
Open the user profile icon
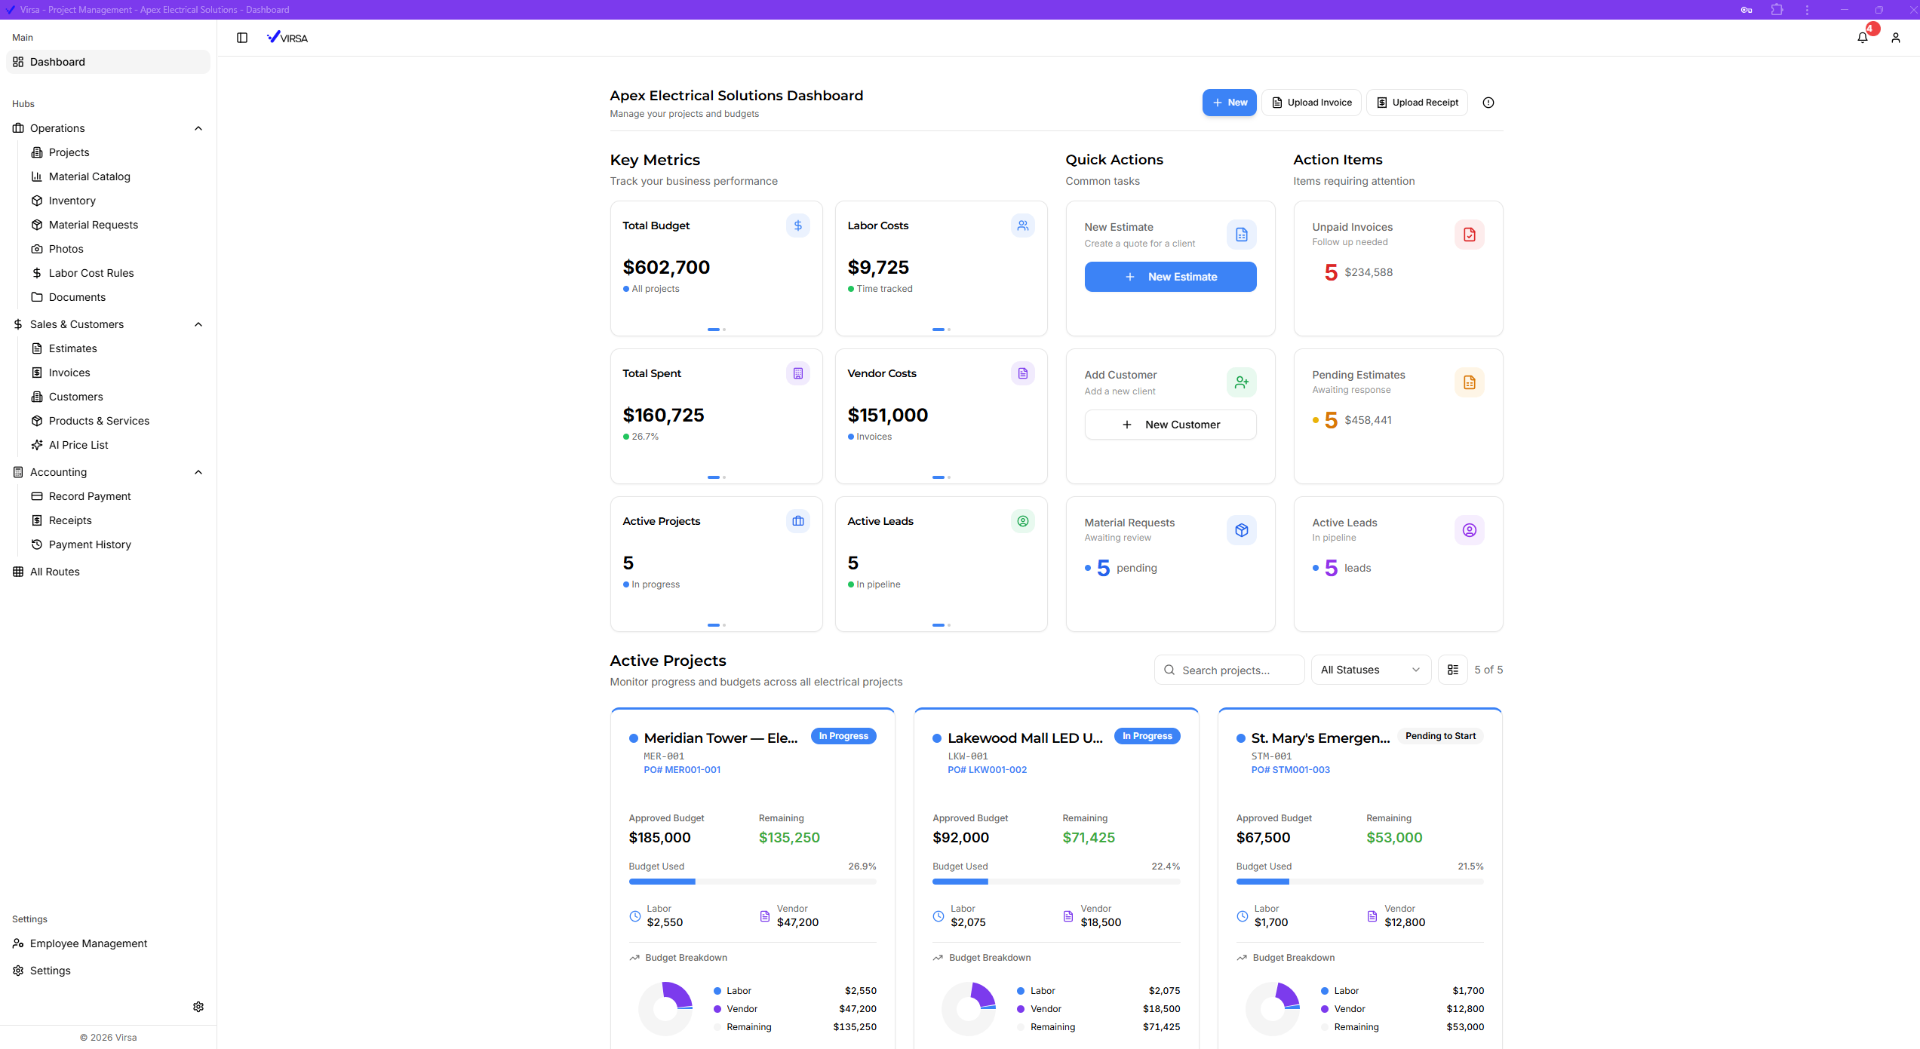pyautogui.click(x=1895, y=38)
